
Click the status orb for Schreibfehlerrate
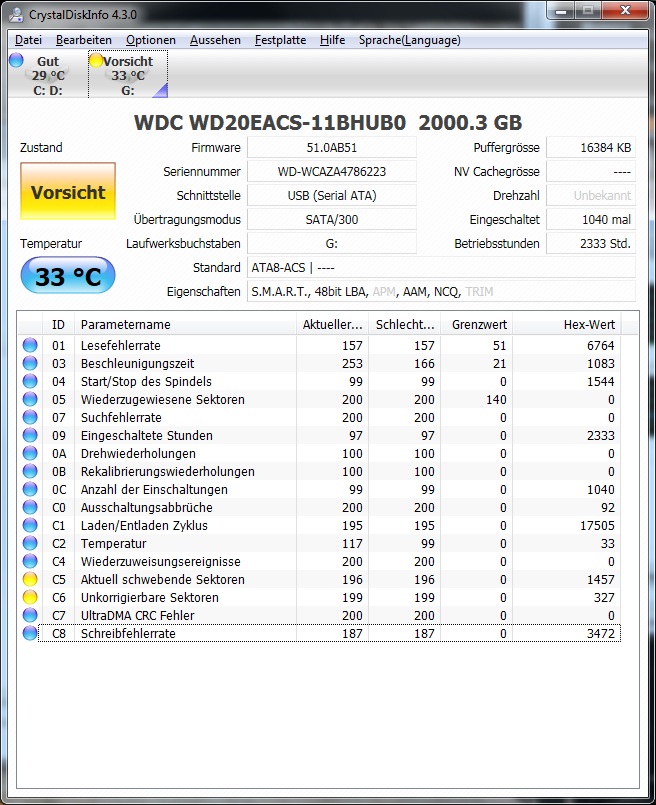(30, 633)
